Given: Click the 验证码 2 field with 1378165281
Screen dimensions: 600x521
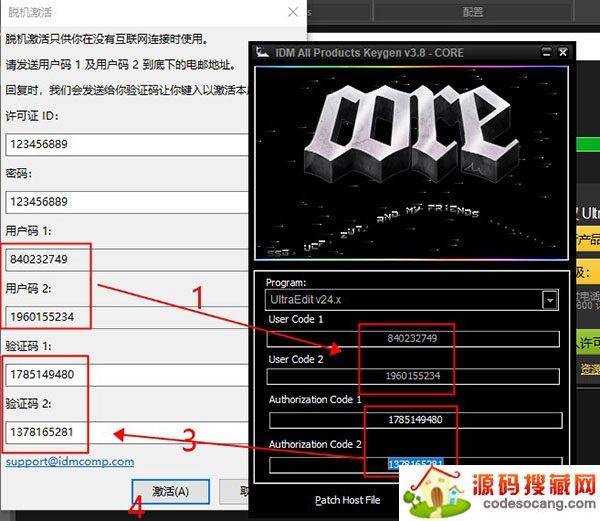Looking at the screenshot, I should point(127,432).
